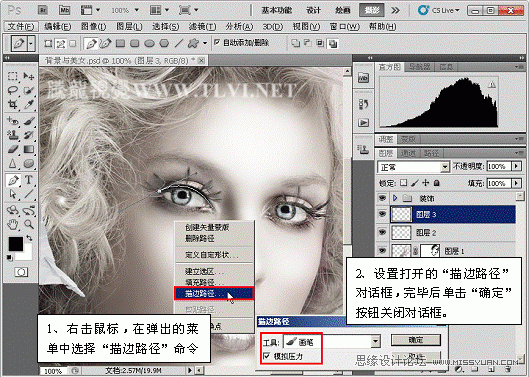The width and height of the screenshot is (529, 377).
Task: Expand more workspaces chevron
Action: pos(395,10)
